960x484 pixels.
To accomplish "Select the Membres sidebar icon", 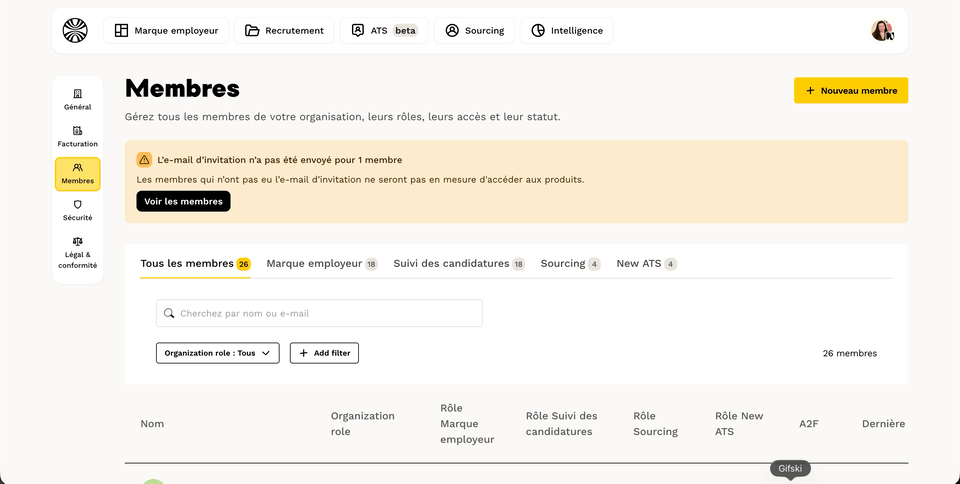I will (78, 167).
